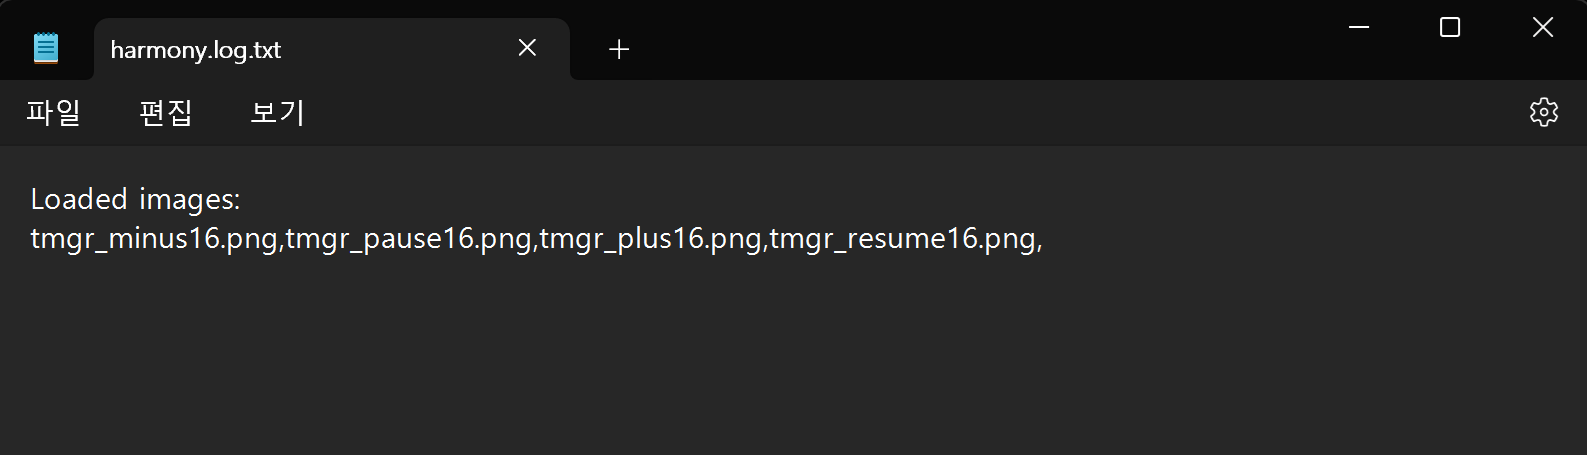Click on tmgr_plus16.png text
Screen dimensions: 1587x455
650,240
